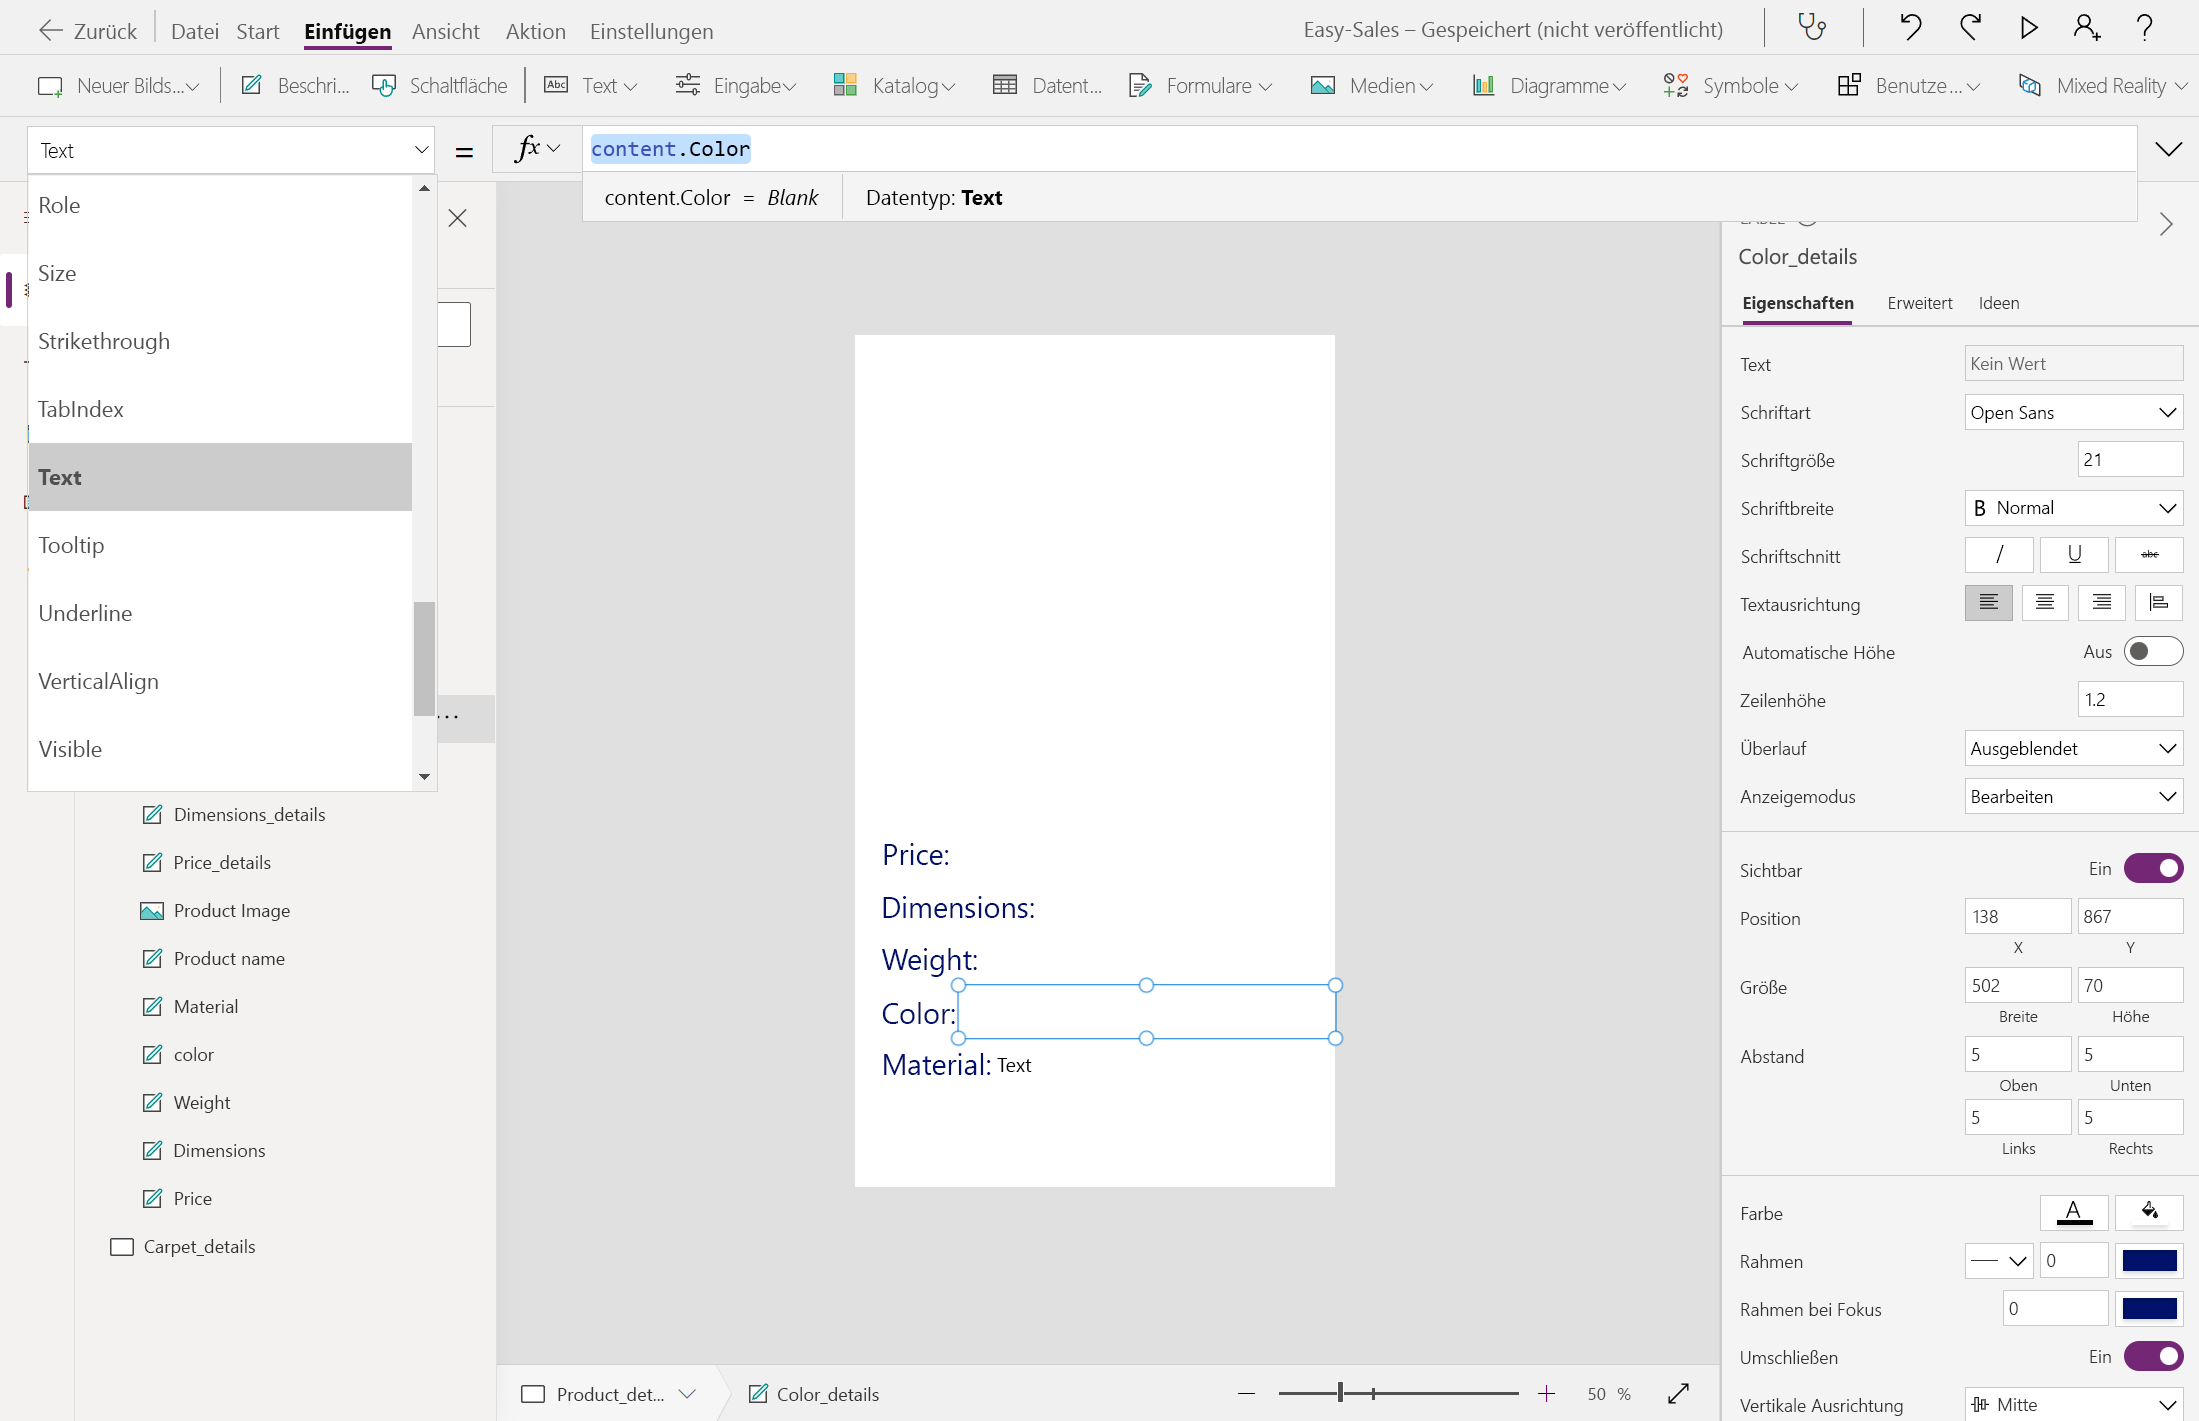Viewport: 2199px width, 1421px height.
Task: Open help question mark icon
Action: tap(2145, 28)
